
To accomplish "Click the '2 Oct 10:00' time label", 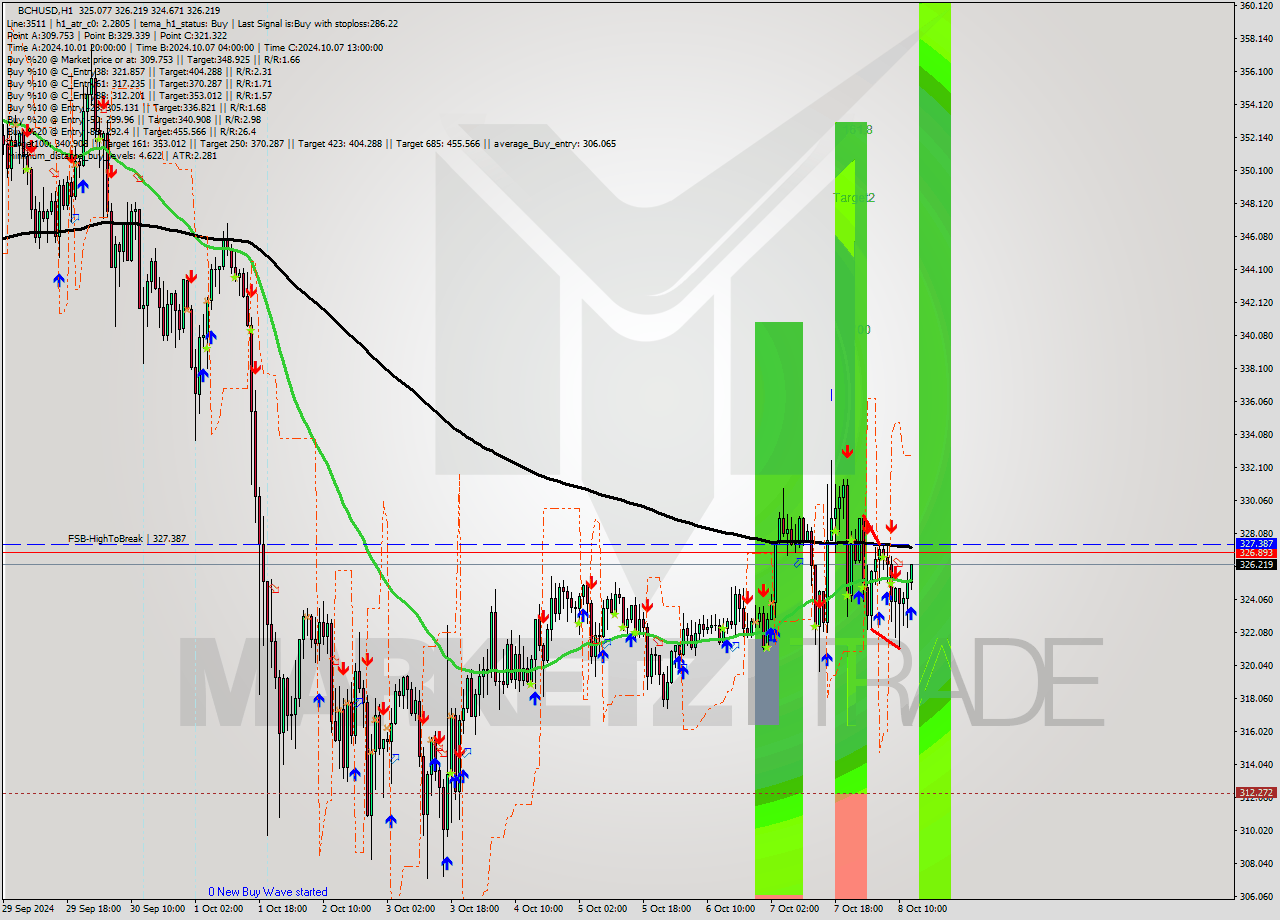I will click(348, 909).
